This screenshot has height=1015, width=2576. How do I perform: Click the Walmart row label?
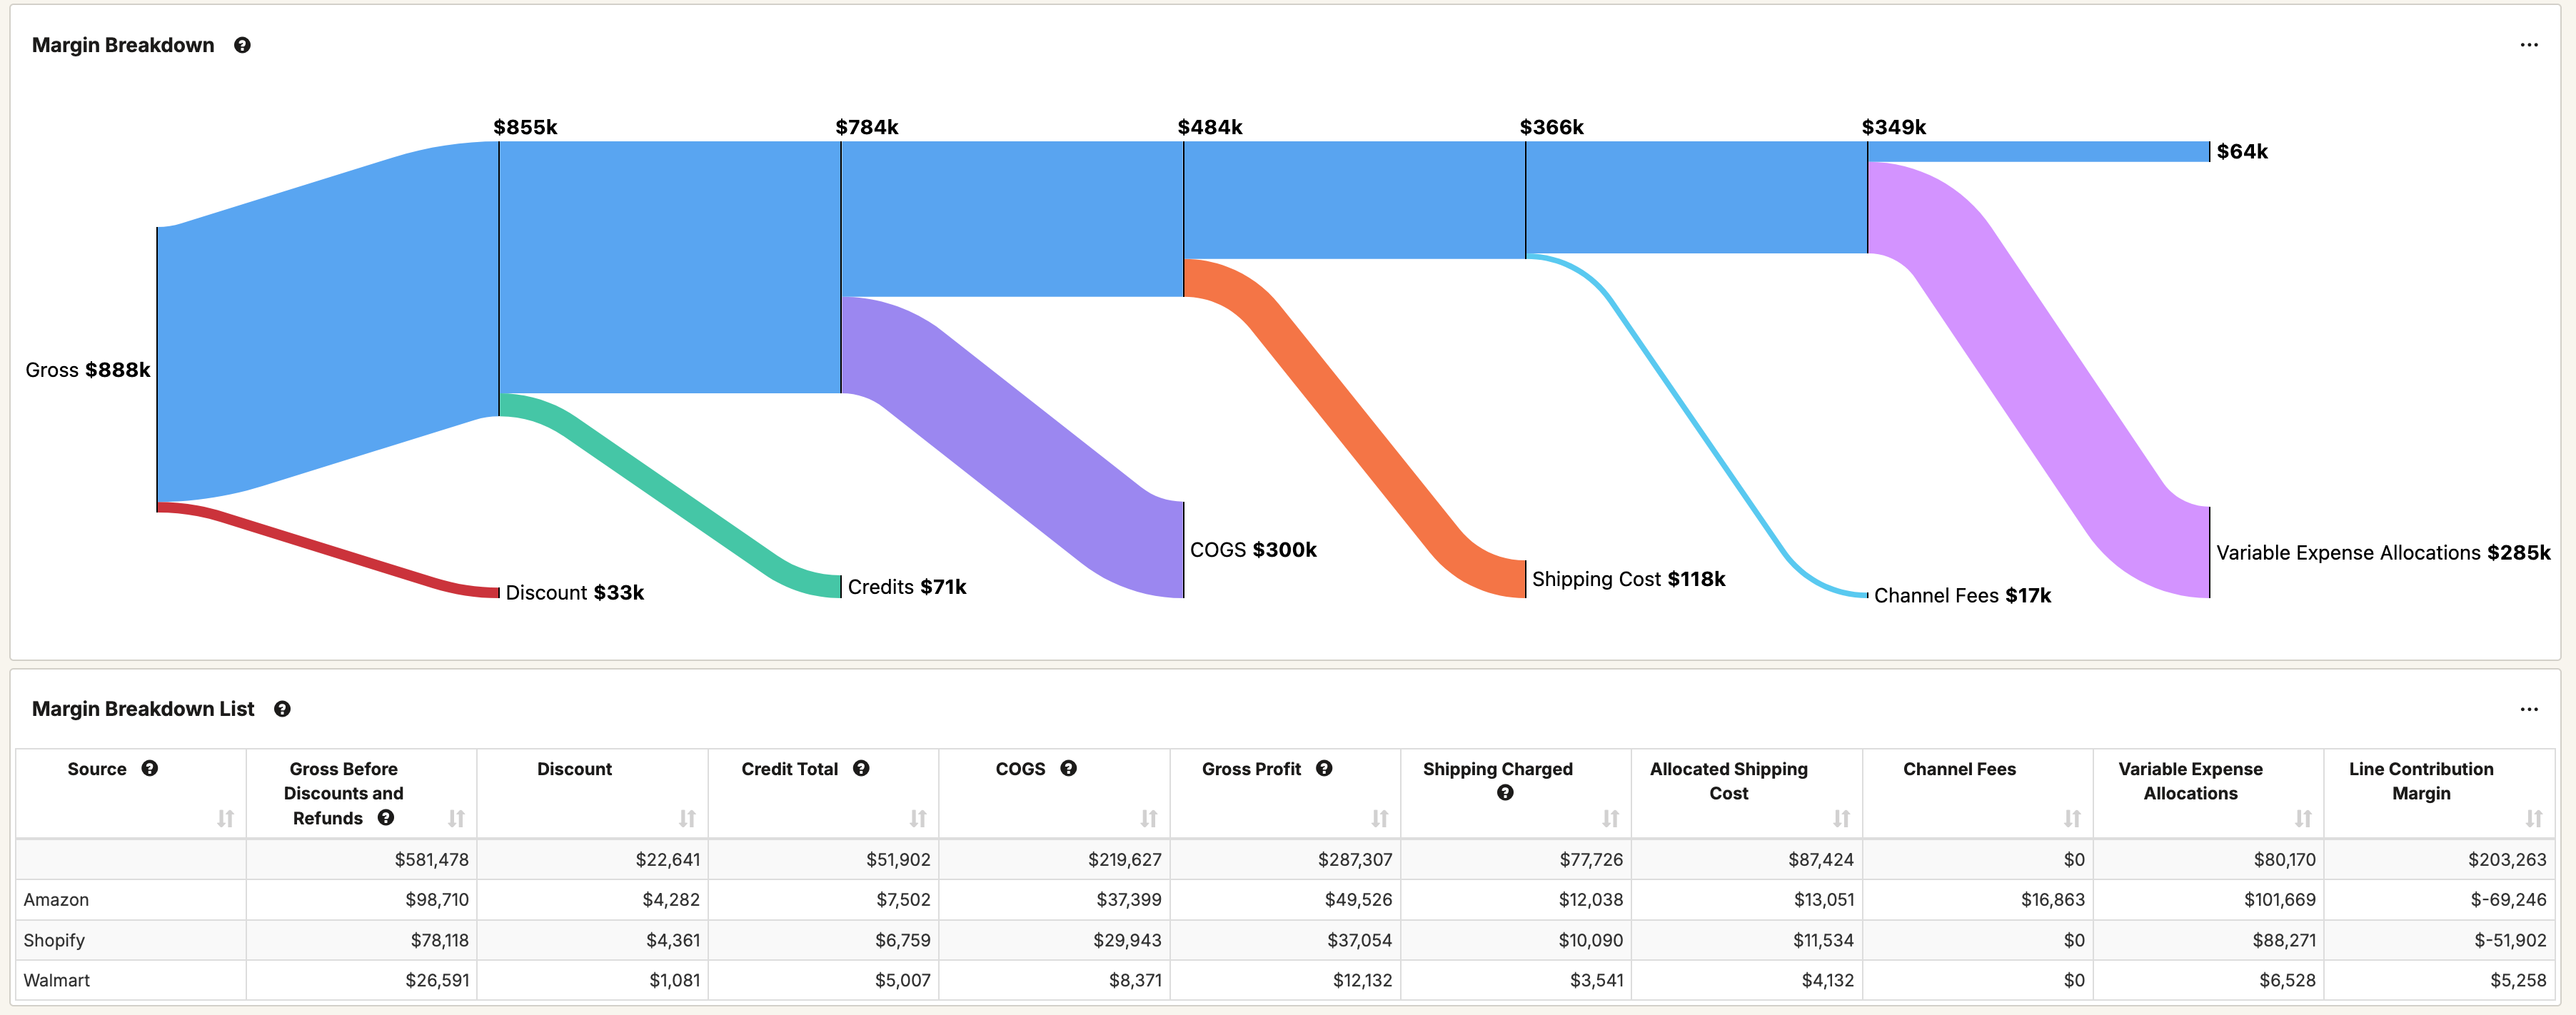(56, 980)
